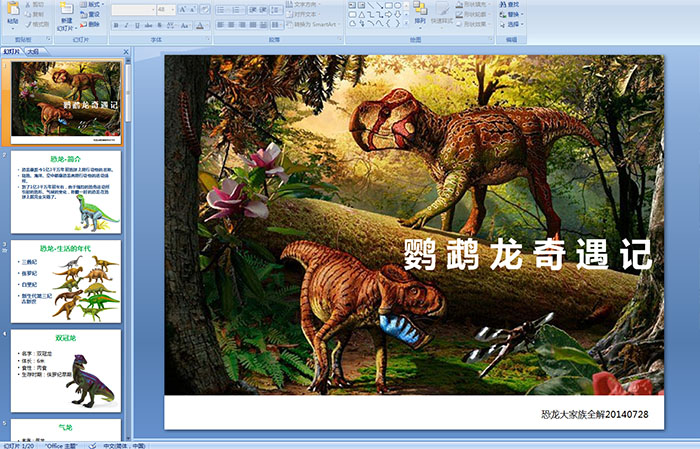Screen dimensions: 700x449
Task: Open the Select (选择) dropdown
Action: [x=516, y=25]
